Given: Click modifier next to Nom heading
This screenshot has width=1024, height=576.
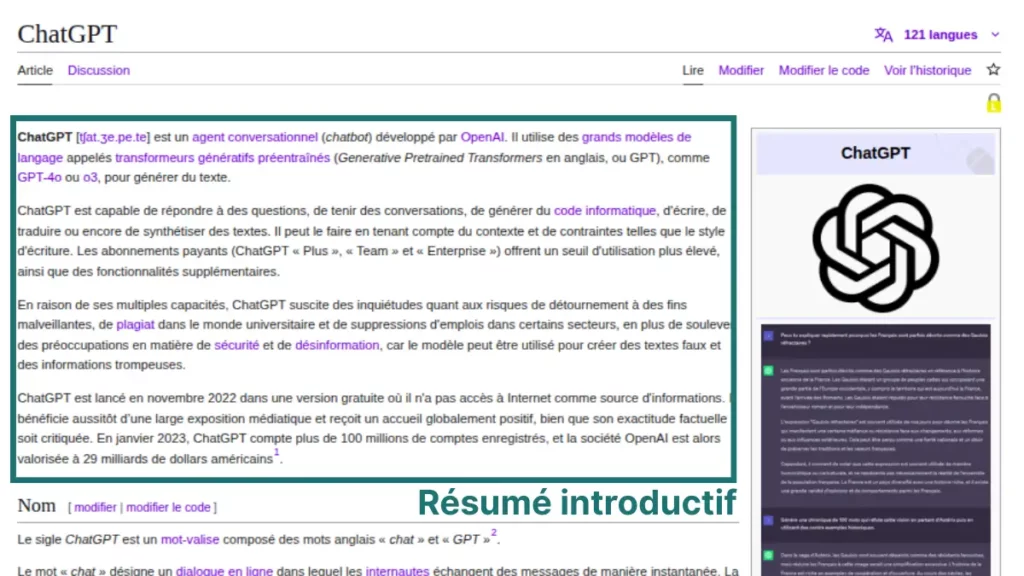Looking at the screenshot, I should click(95, 507).
